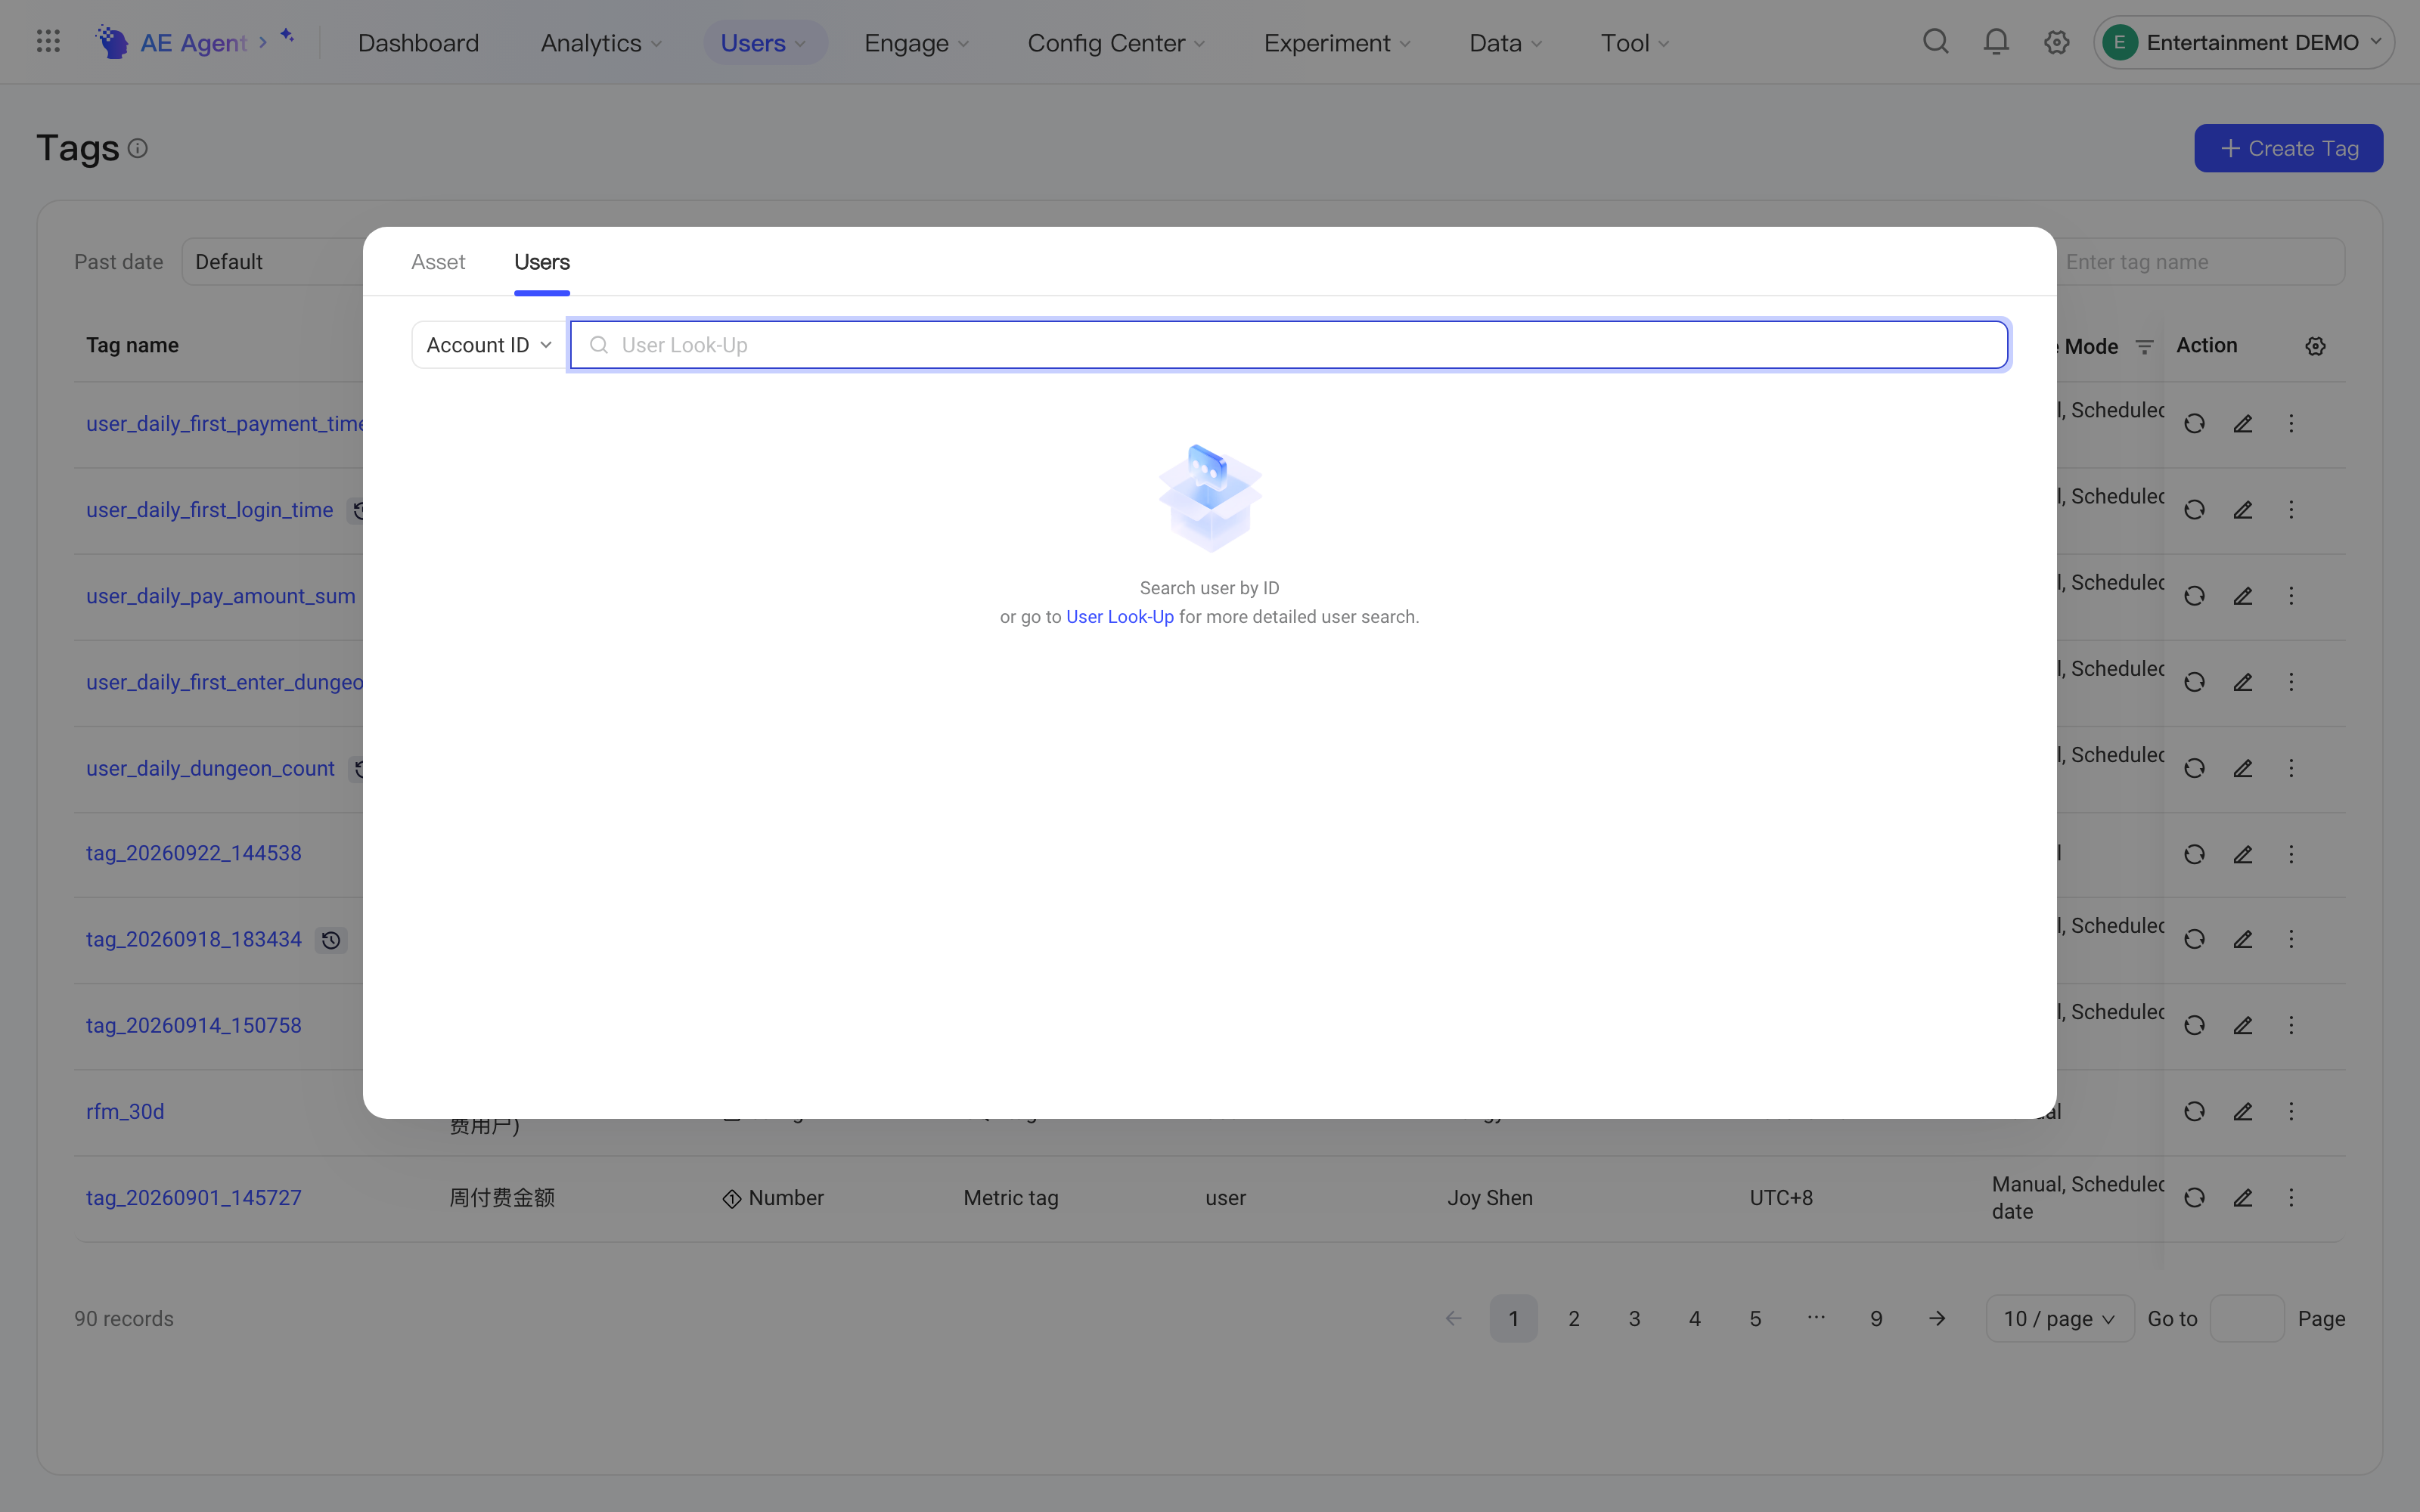
Task: Open the global search magnifier icon
Action: coord(1936,42)
